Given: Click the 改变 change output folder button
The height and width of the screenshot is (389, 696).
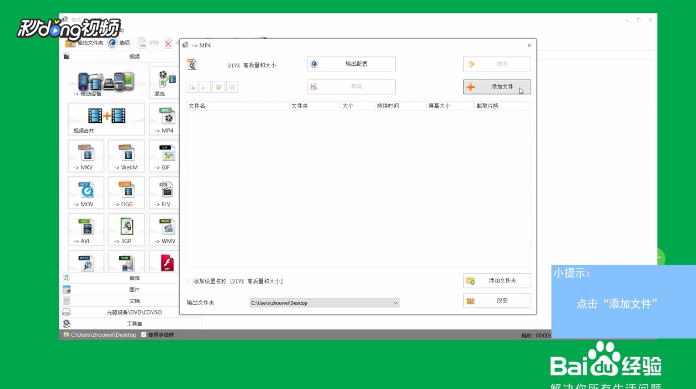Looking at the screenshot, I should (x=496, y=301).
